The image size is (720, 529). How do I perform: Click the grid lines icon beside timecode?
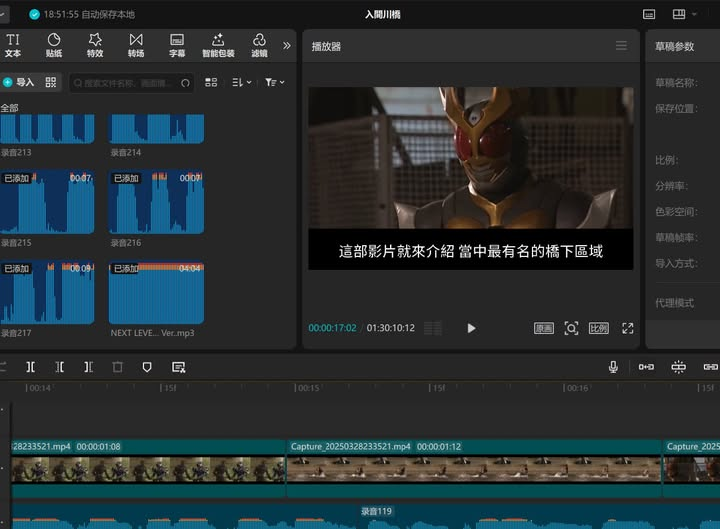[x=433, y=328]
